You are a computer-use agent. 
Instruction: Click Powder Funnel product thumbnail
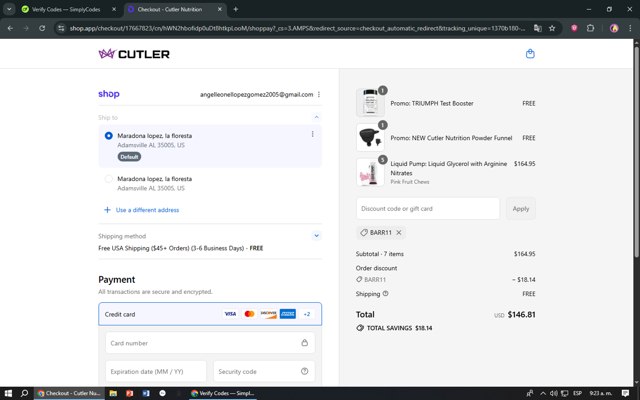tap(370, 138)
